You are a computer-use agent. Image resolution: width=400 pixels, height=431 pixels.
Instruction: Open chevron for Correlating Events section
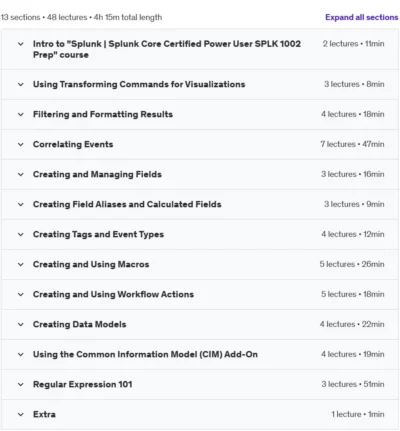21,144
